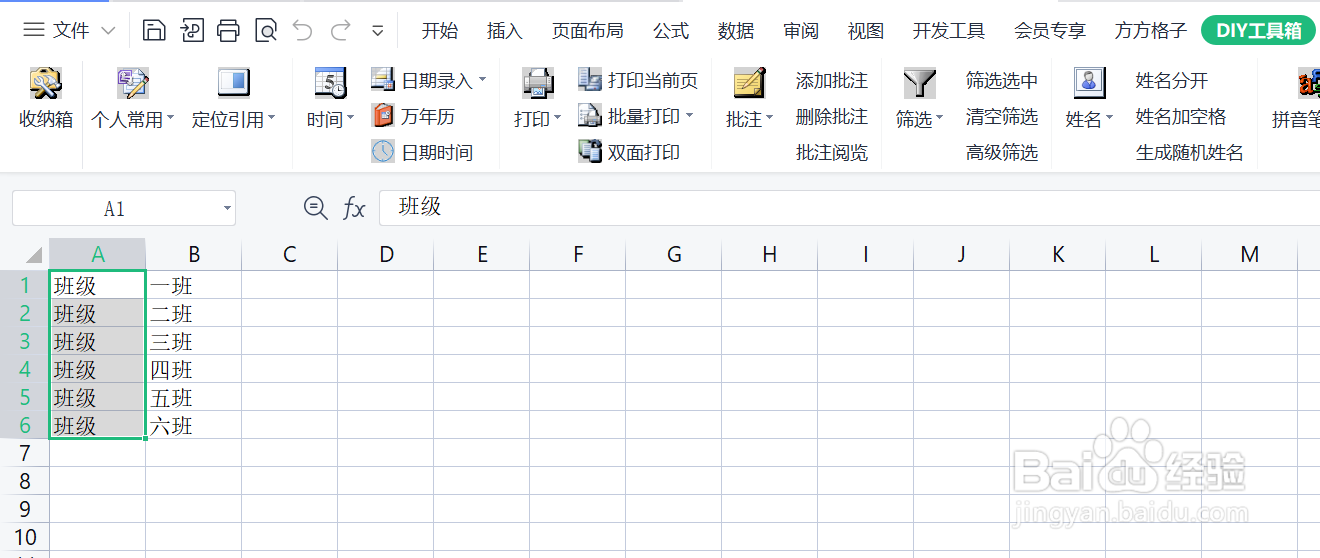Click 批注阅览
Screen dimensions: 1320x558
(x=832, y=152)
